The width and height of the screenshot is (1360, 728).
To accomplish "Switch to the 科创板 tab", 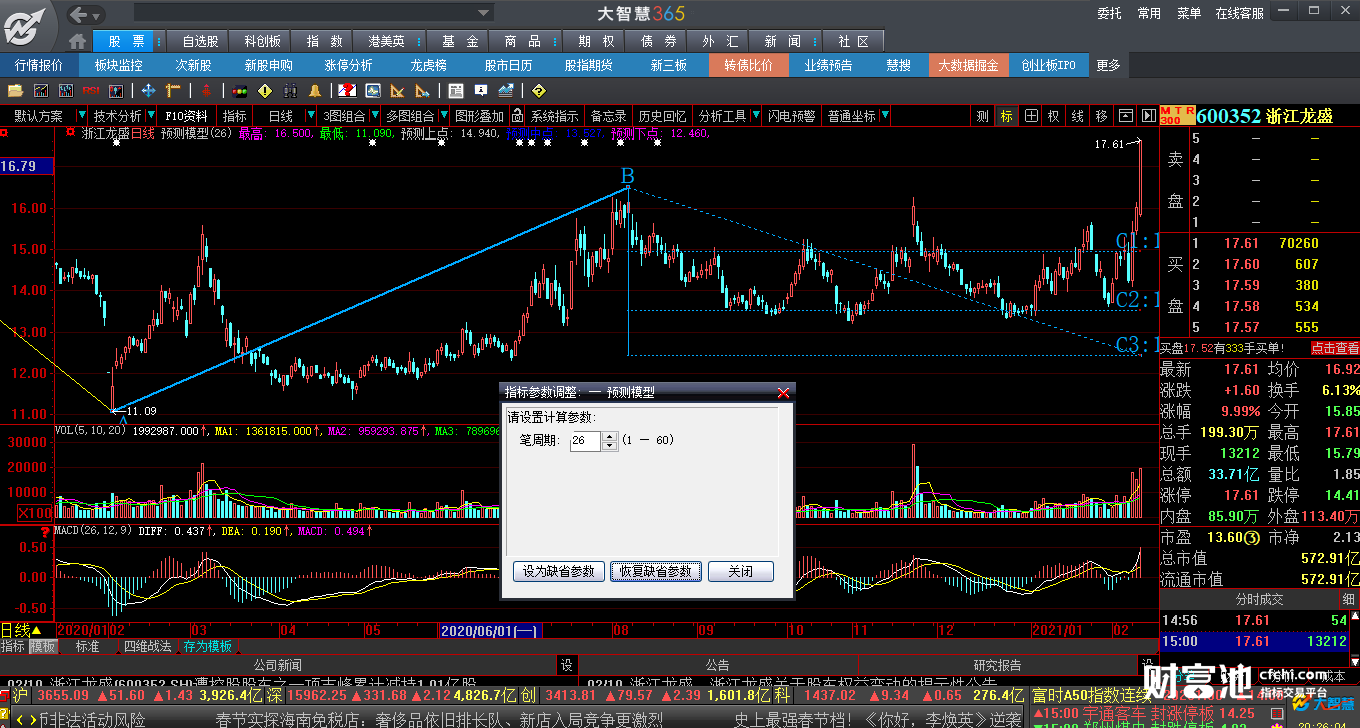I will pos(263,41).
